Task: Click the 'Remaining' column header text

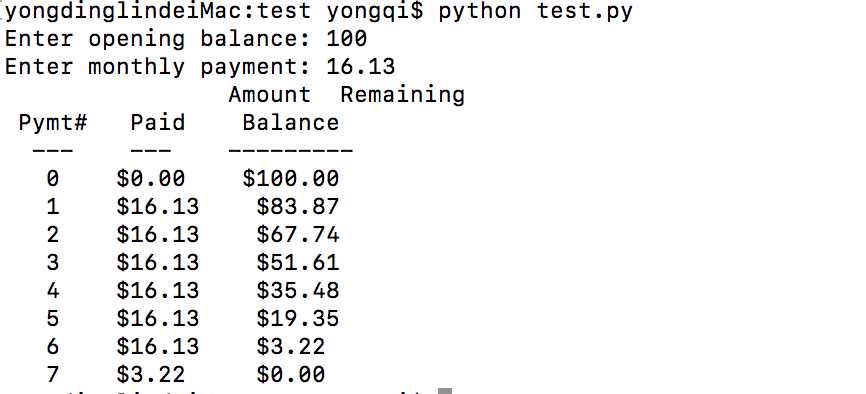Action: pos(402,95)
